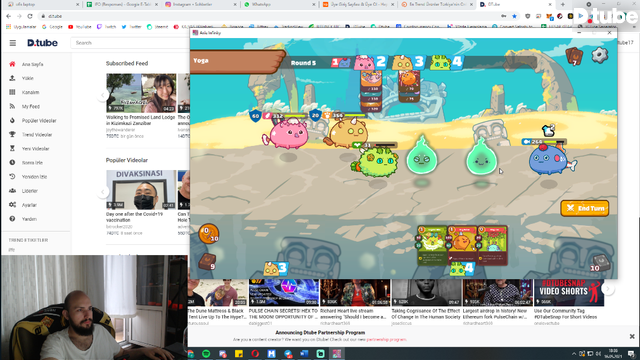Switch to the WhatsApp browser tab
The width and height of the screenshot is (640, 360).
point(280,4)
